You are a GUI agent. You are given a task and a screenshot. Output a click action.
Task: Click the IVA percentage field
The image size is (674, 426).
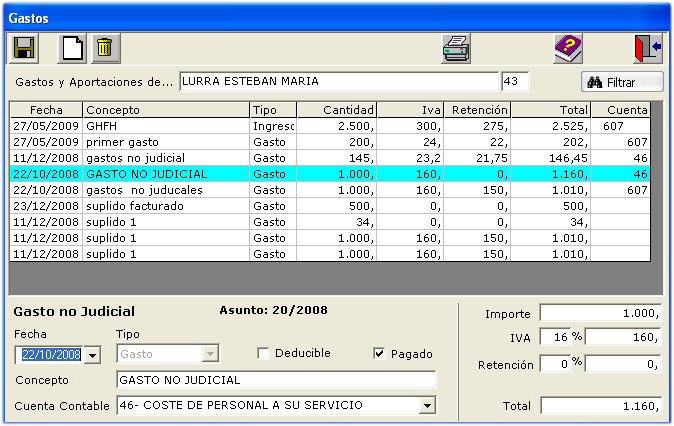(554, 337)
